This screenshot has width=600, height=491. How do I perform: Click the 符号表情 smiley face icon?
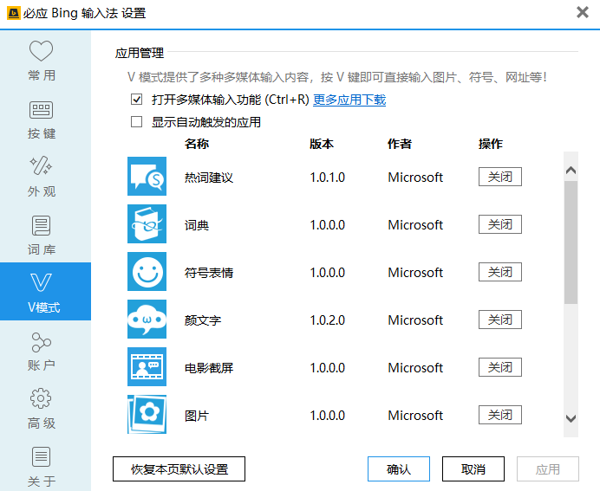(x=147, y=272)
